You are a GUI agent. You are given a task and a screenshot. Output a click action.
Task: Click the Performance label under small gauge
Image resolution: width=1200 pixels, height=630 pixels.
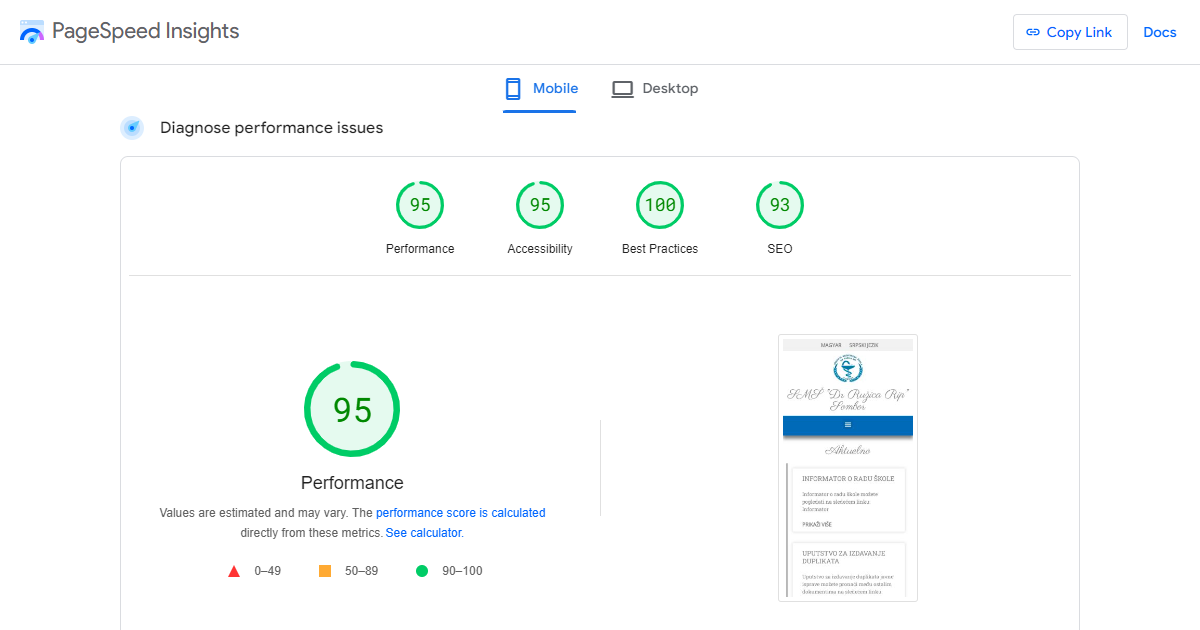(x=420, y=249)
